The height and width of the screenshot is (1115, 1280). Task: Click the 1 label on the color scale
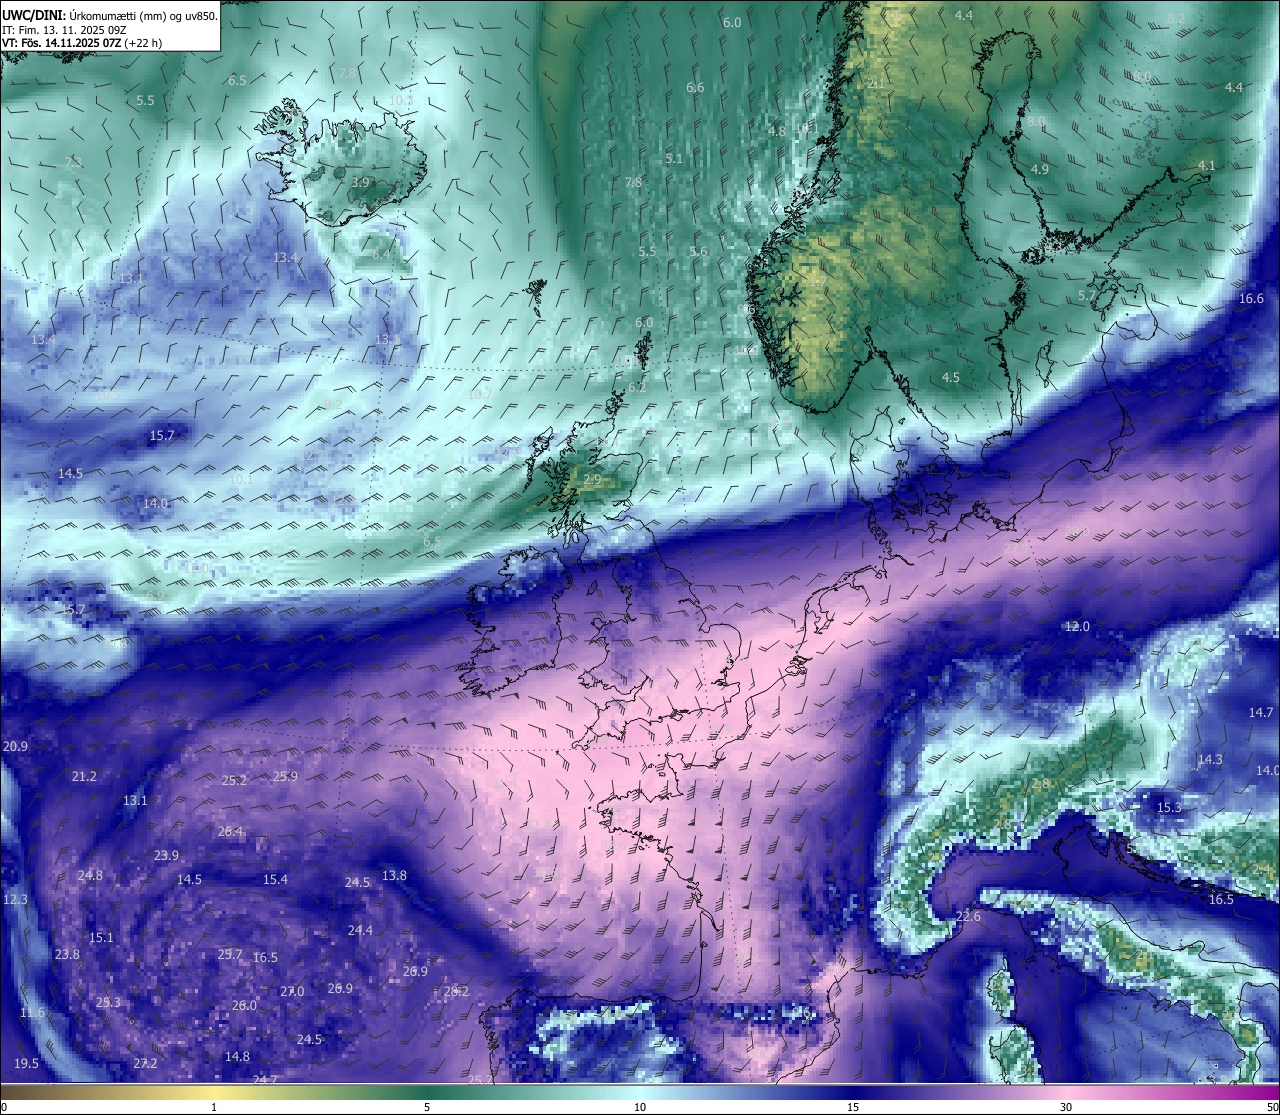click(x=214, y=1107)
